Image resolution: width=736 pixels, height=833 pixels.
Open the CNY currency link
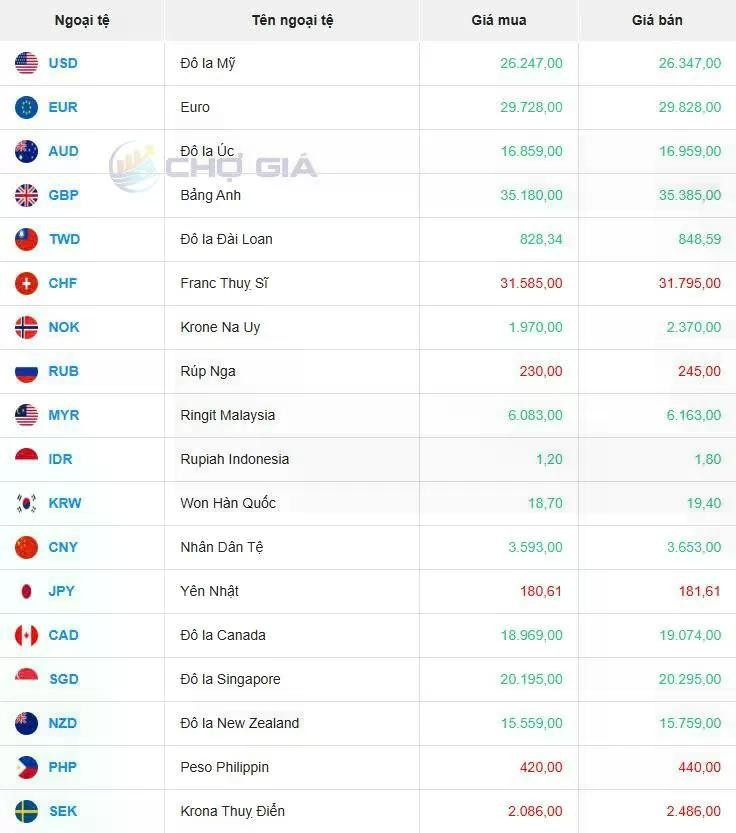[63, 547]
